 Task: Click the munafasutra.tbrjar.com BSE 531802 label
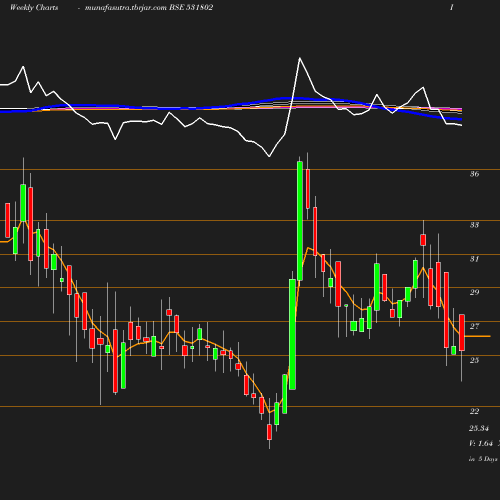149,8
